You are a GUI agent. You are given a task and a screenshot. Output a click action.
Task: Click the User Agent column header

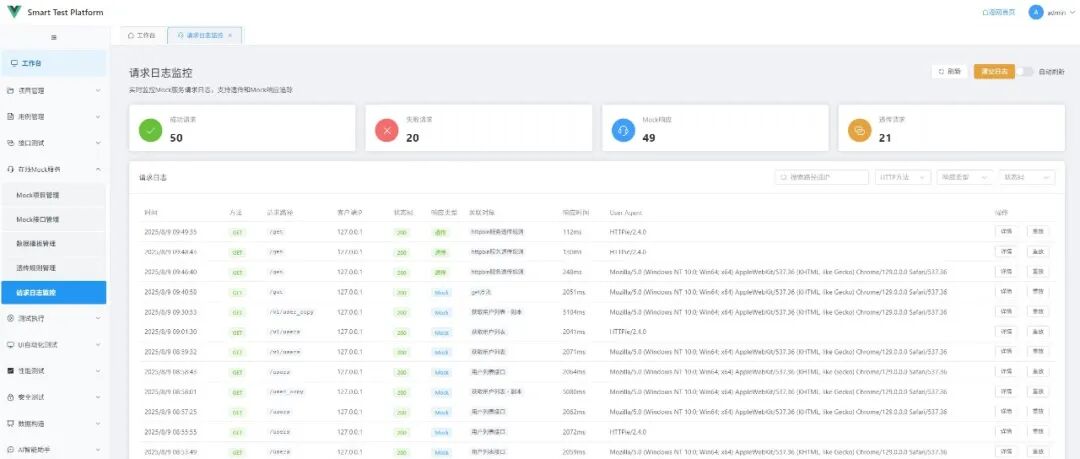coord(625,212)
